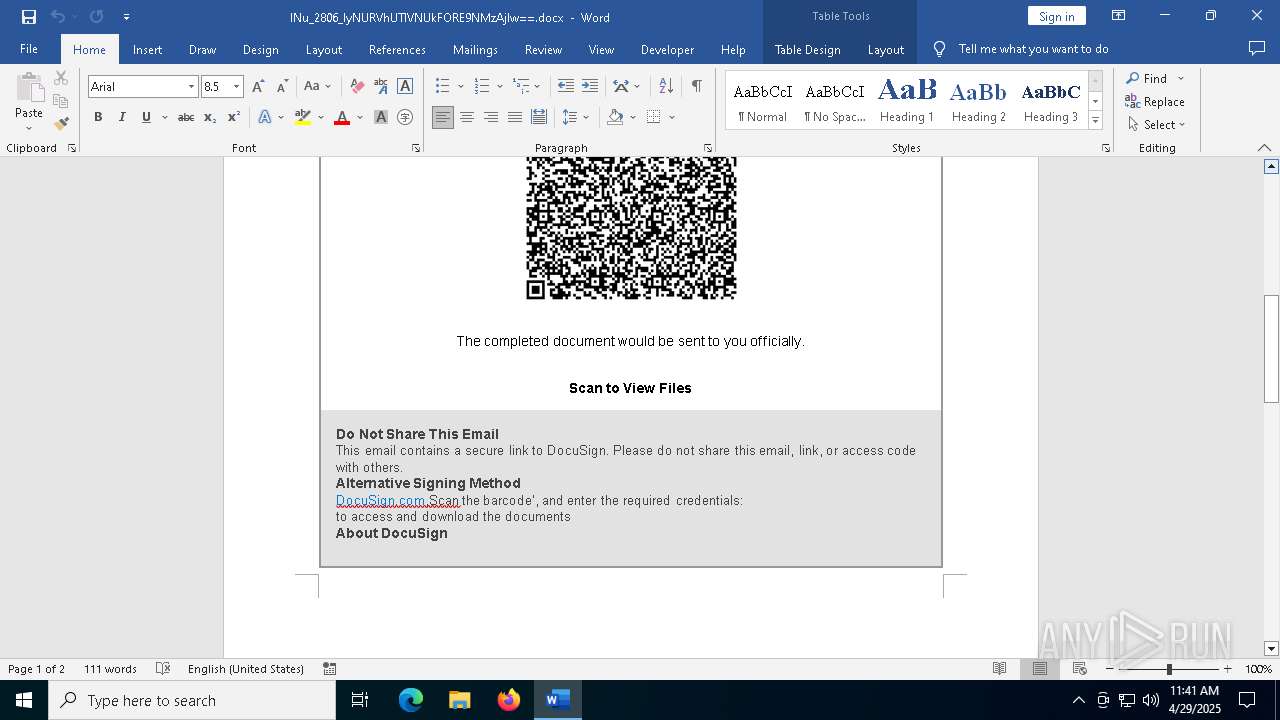This screenshot has height=720, width=1280.
Task: Click the Format Painter brush icon
Action: tap(61, 124)
